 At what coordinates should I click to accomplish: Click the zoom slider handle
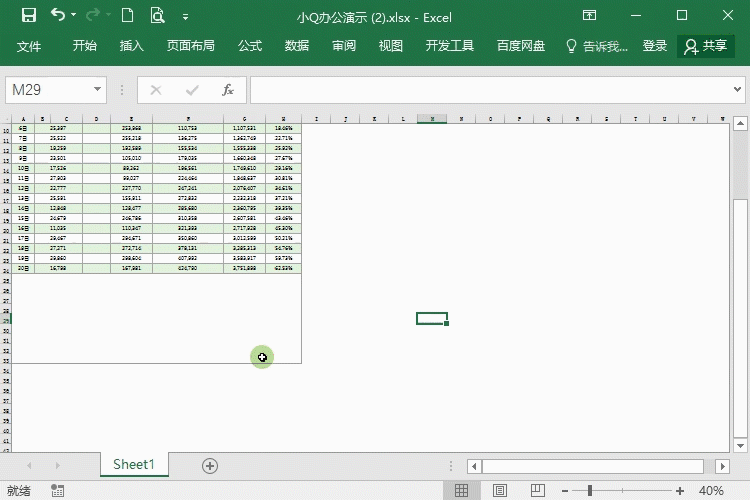(589, 491)
